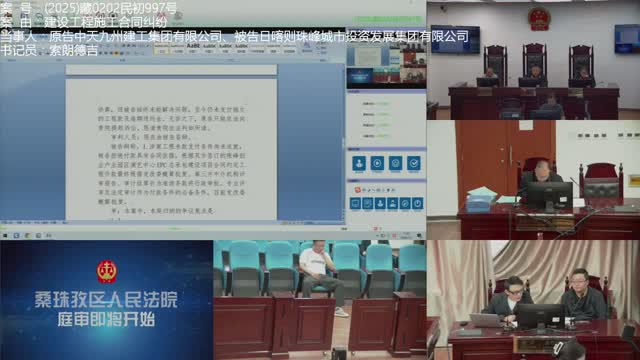
Task: Select the gallery seating camera feed
Action: [320, 300]
